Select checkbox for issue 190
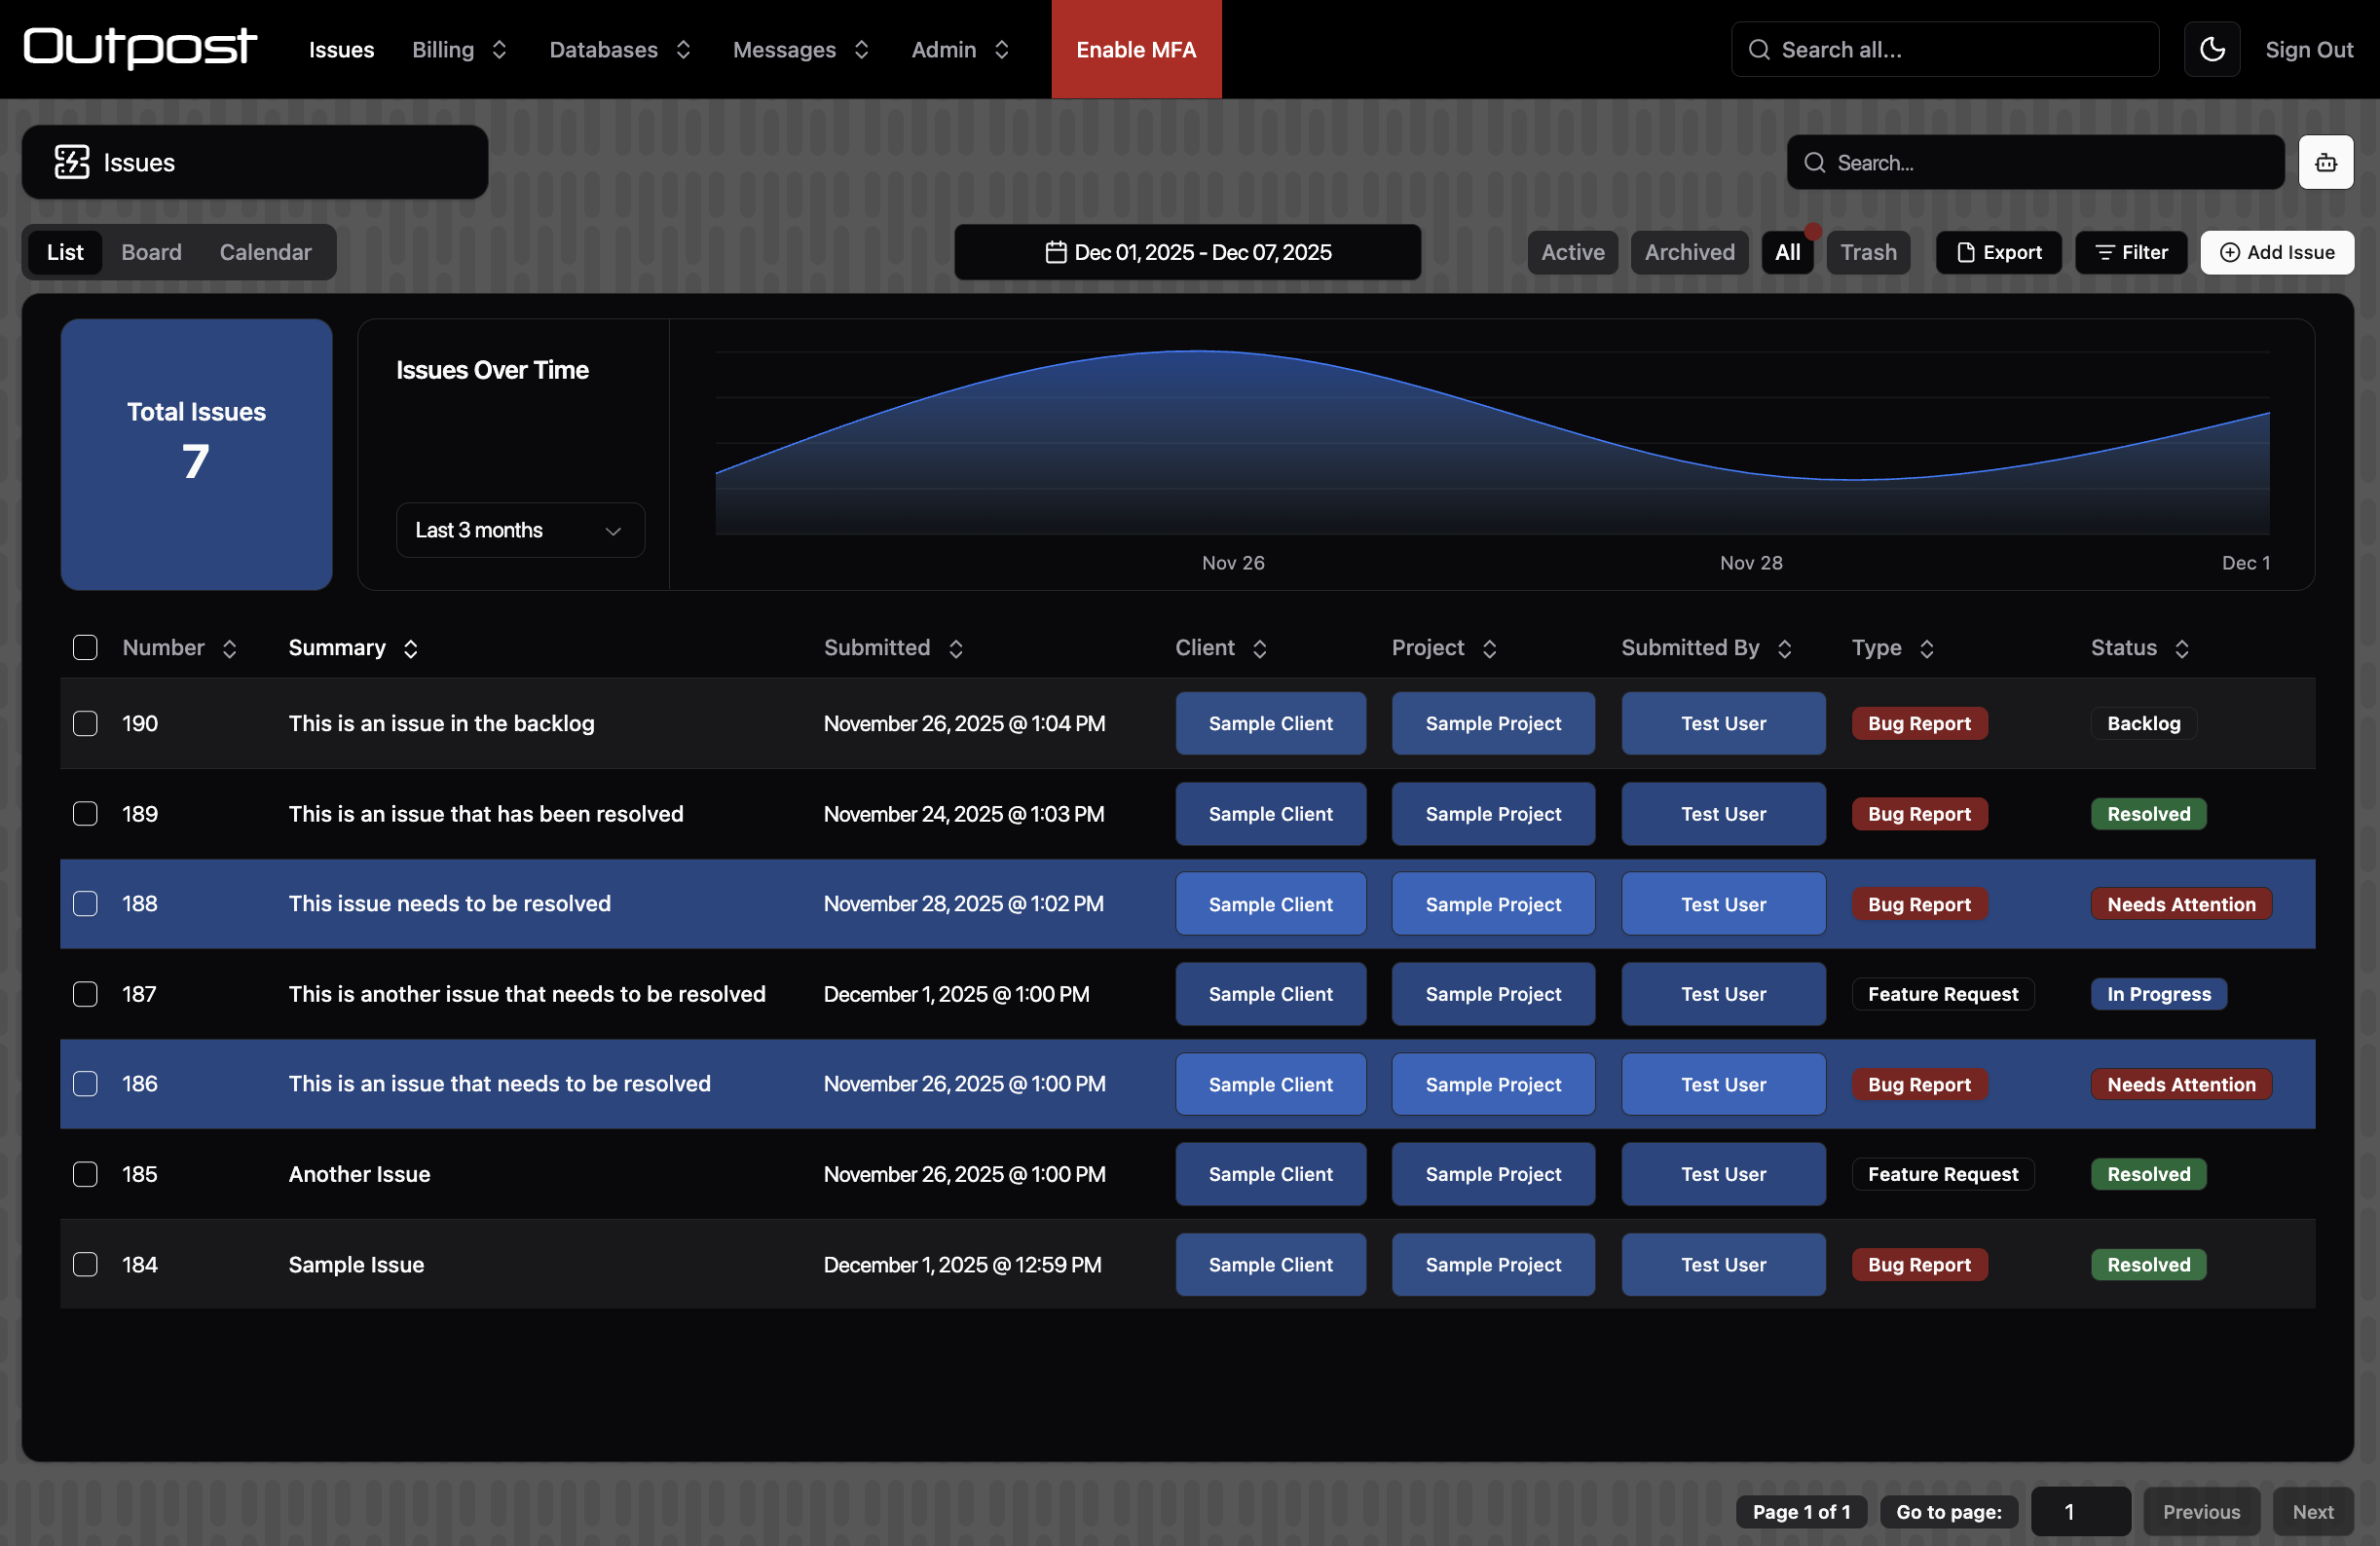The width and height of the screenshot is (2380, 1546). pyautogui.click(x=85, y=723)
